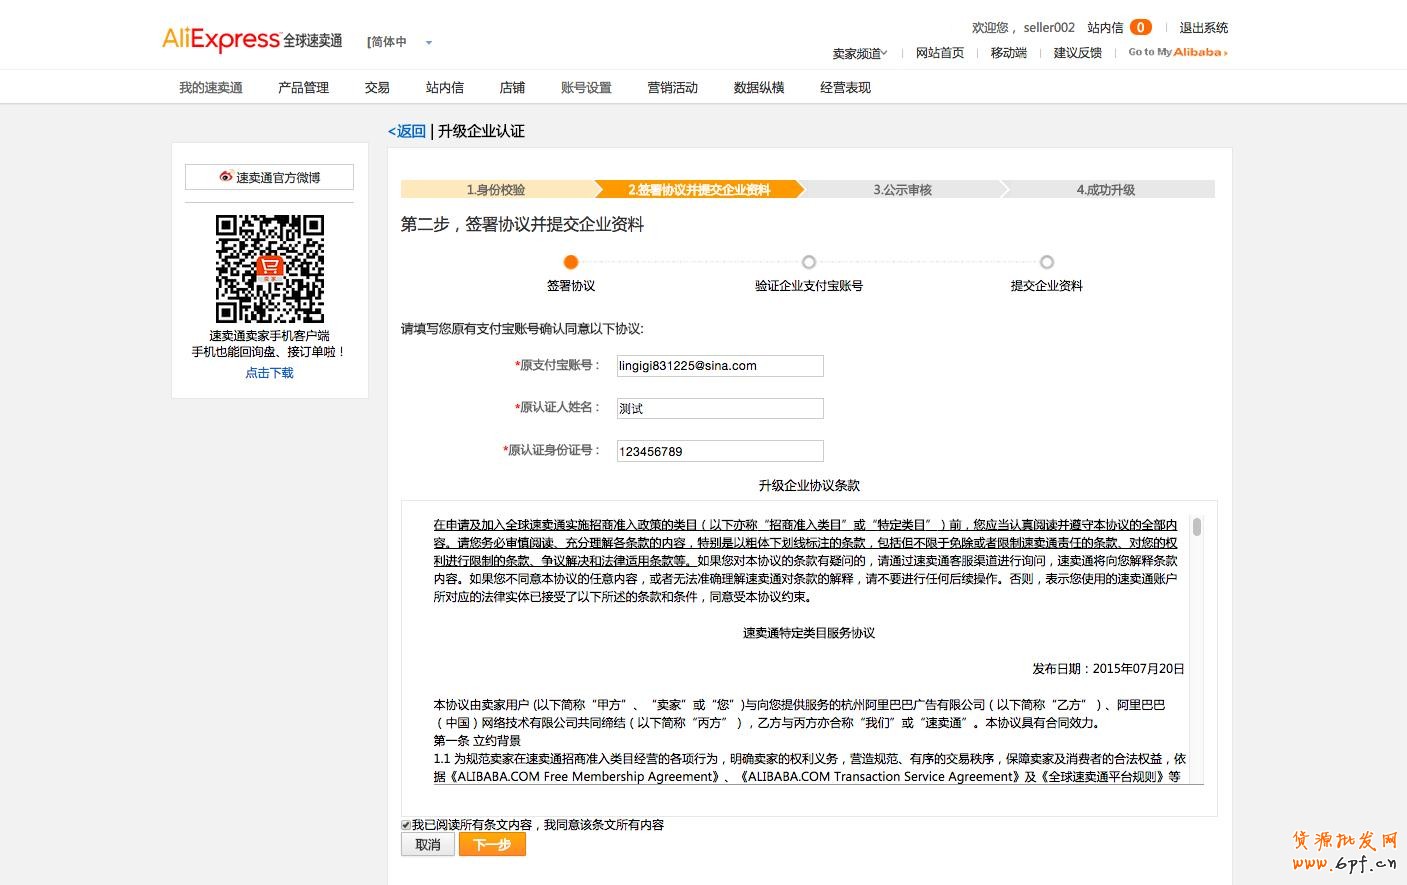Click the 返回 back link
Screen dimensions: 1407x885
[408, 131]
